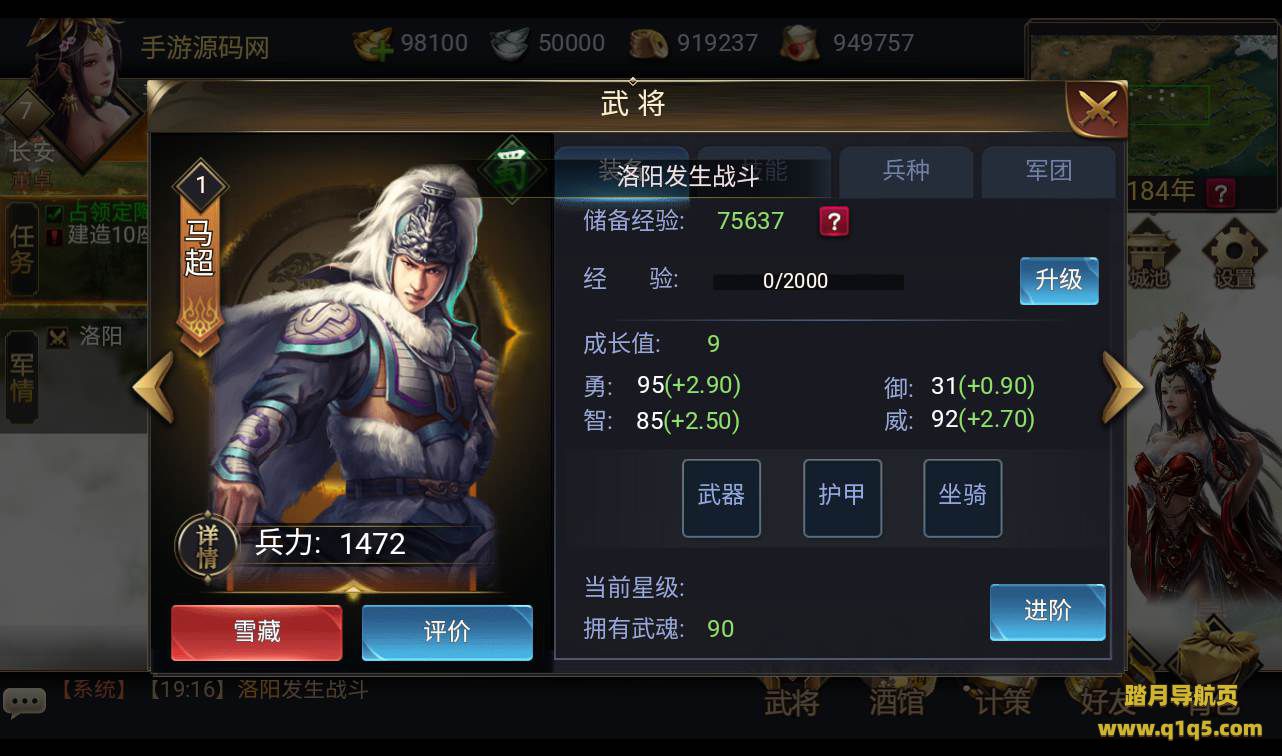Go to previous general with left arrow
Screen dimensions: 1282x756
[x=153, y=388]
